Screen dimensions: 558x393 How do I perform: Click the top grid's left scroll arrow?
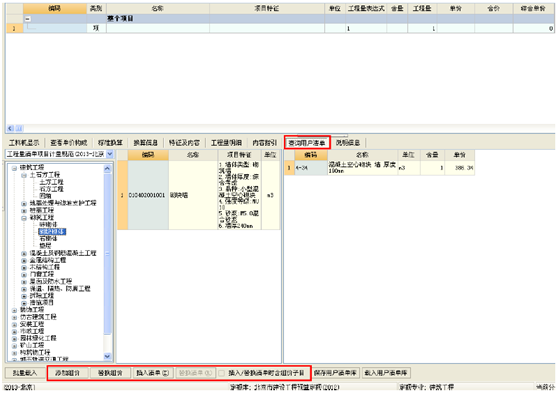tap(10, 128)
